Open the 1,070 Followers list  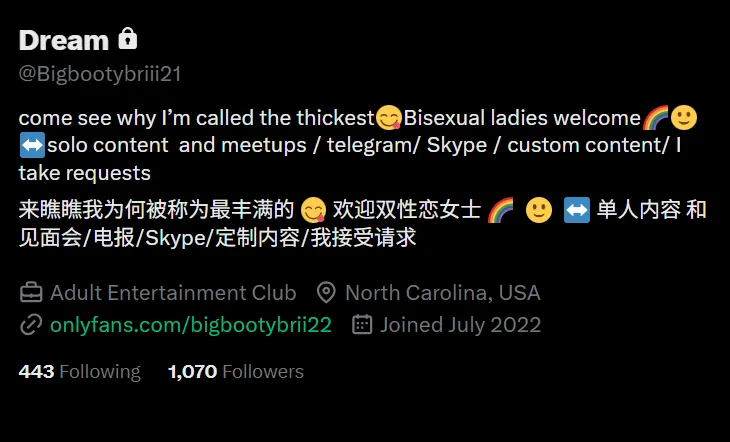click(x=236, y=372)
